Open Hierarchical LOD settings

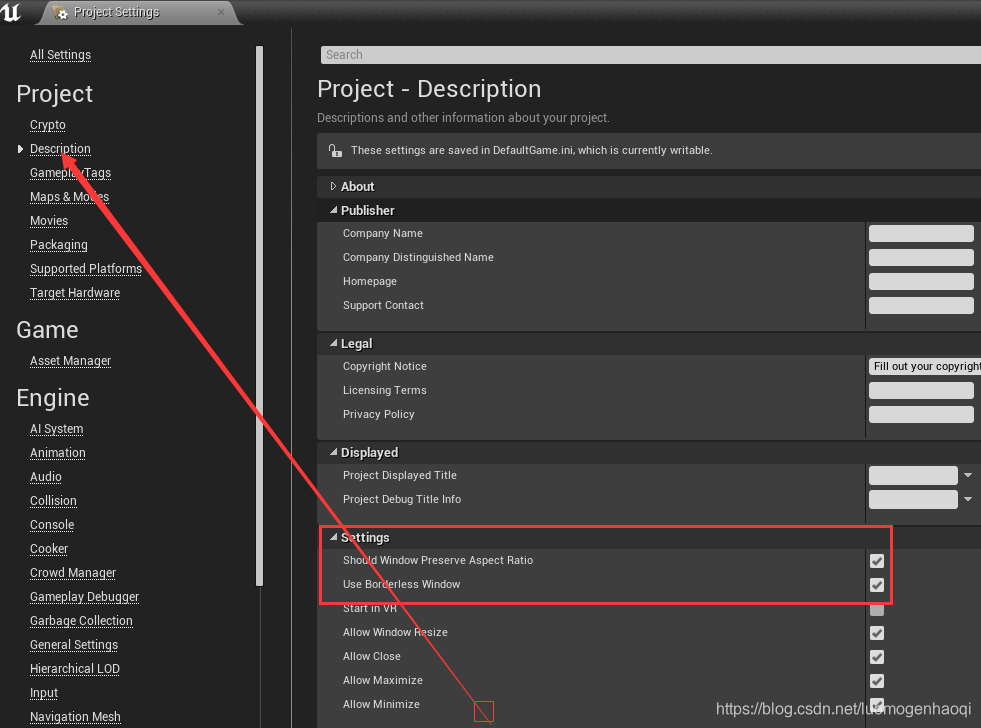[x=75, y=669]
